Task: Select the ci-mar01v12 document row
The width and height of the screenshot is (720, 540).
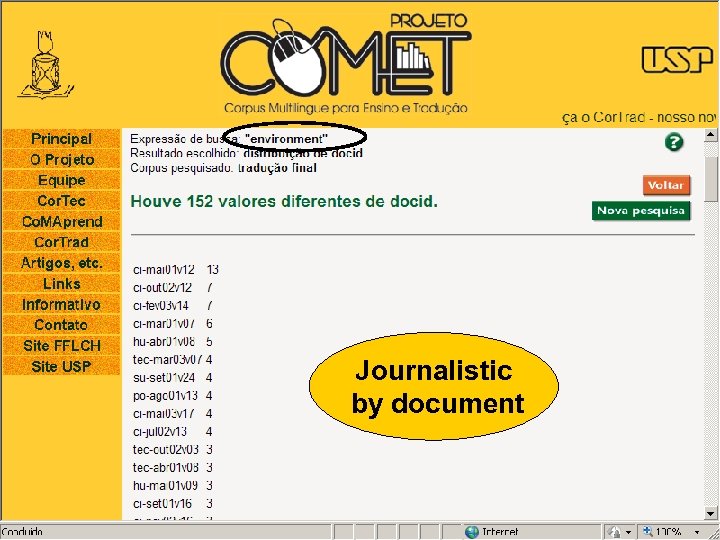Action: 175,270
